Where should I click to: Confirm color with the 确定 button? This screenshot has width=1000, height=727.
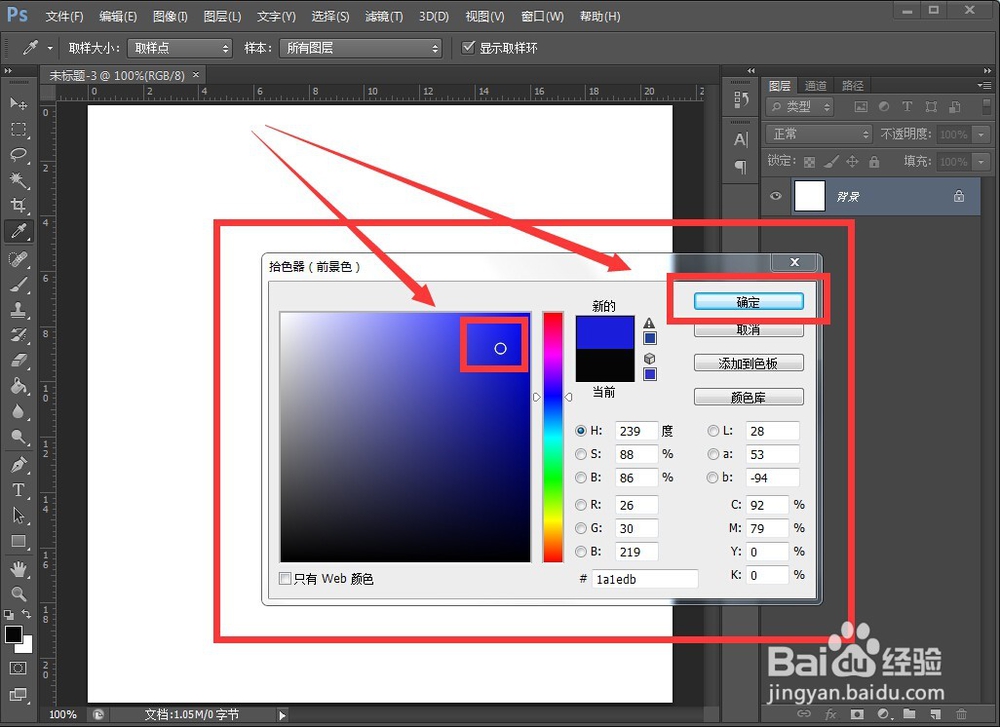(748, 302)
